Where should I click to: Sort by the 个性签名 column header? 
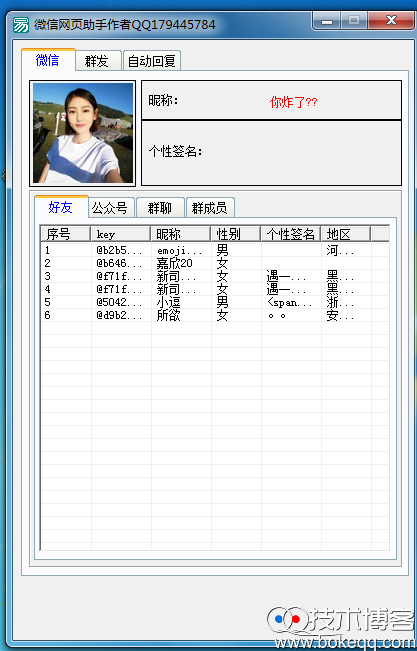click(x=291, y=234)
